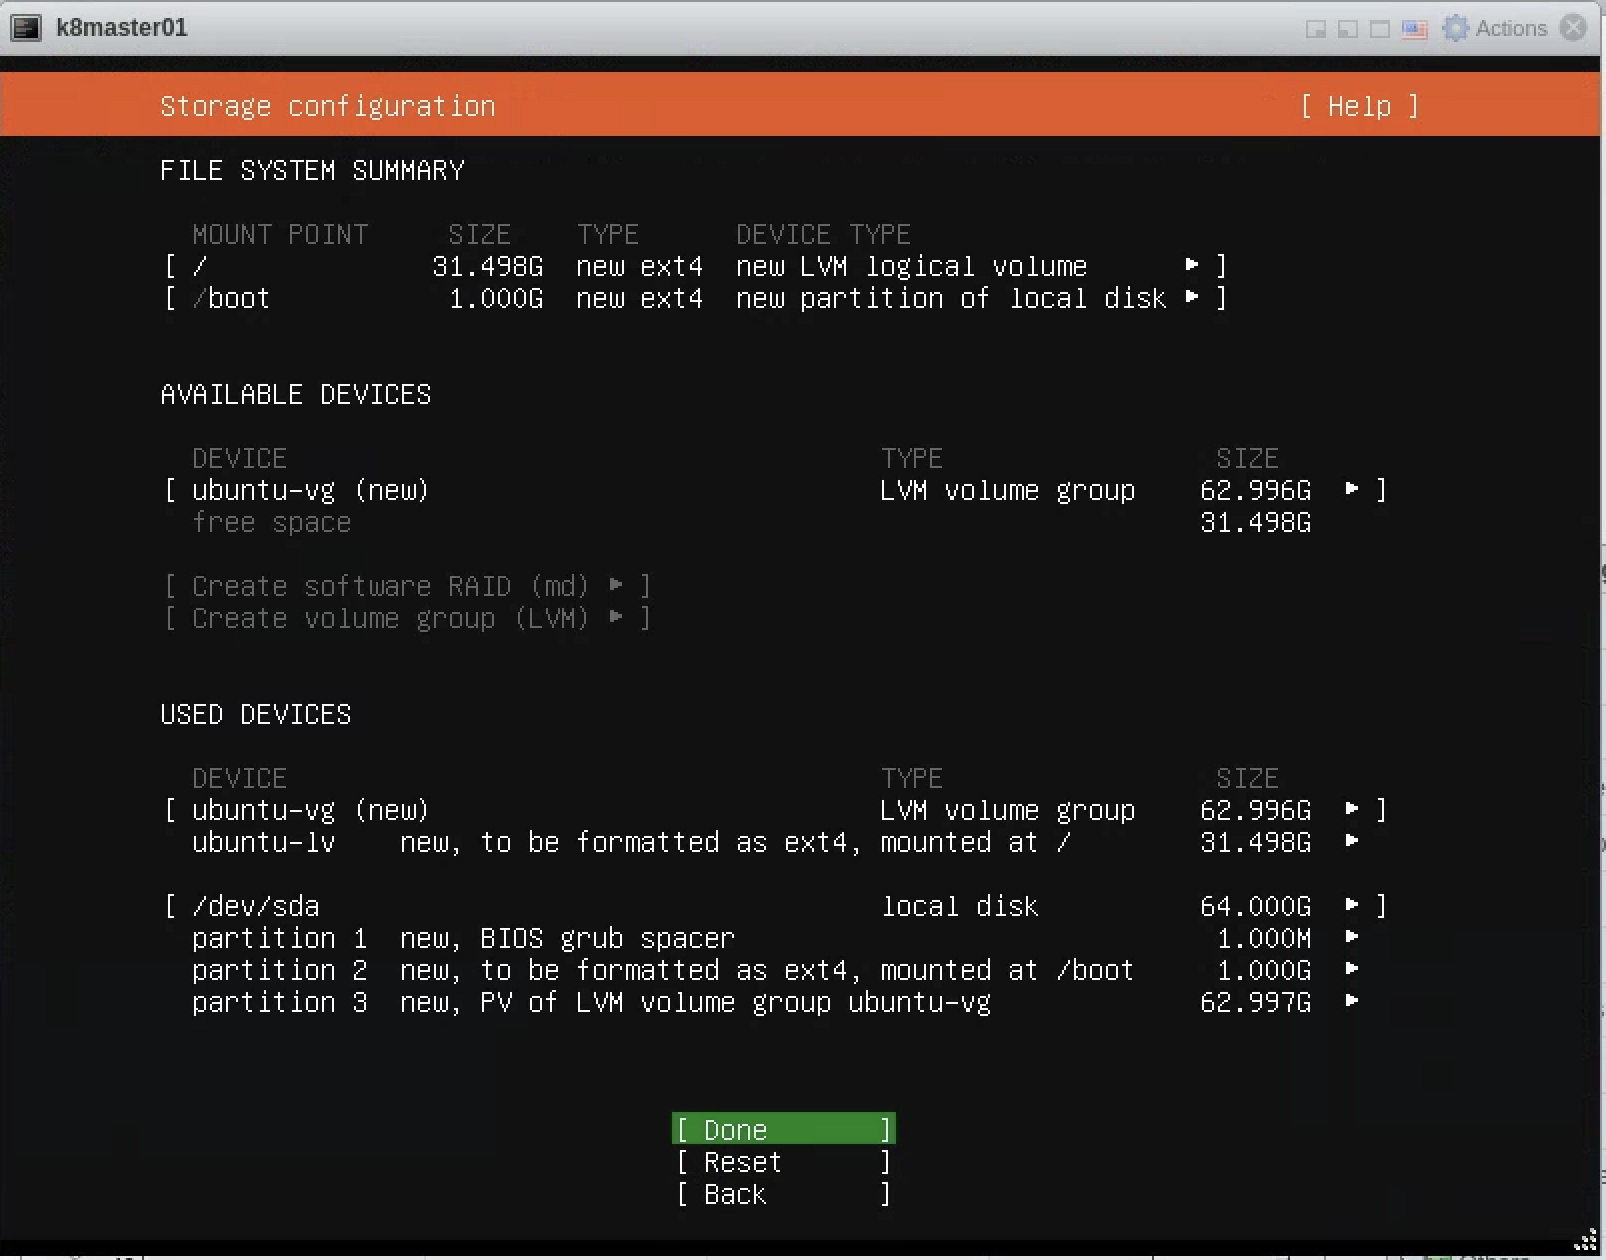Click the console icon beside k8master01
1606x1260 pixels.
(x=25, y=28)
